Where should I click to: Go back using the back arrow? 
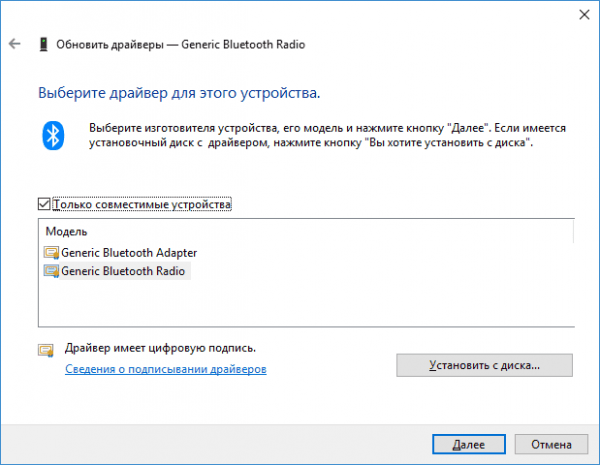tap(15, 44)
